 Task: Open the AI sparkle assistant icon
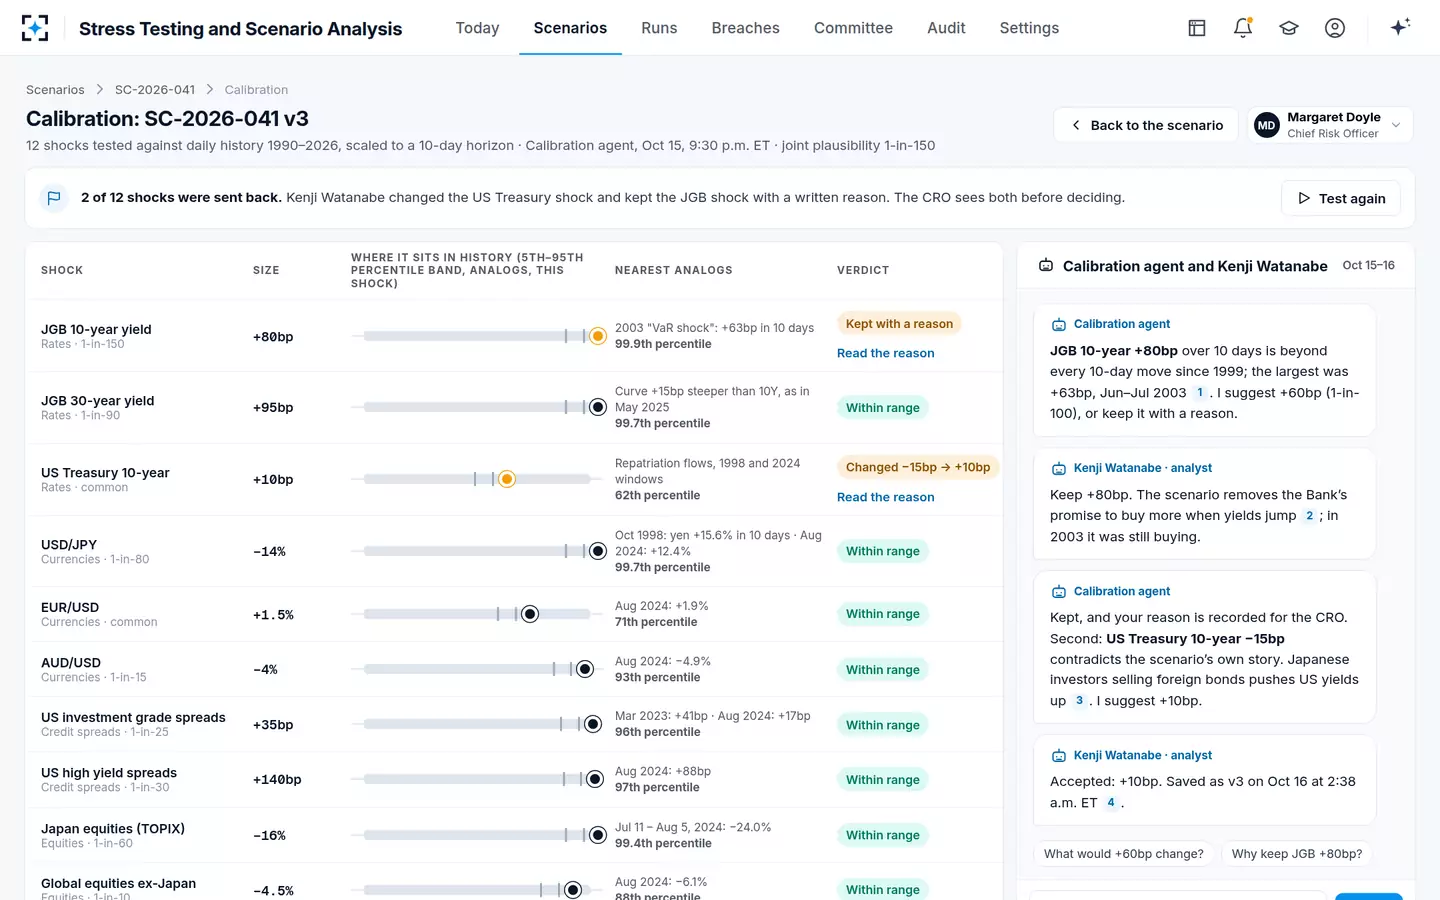pos(1400,27)
